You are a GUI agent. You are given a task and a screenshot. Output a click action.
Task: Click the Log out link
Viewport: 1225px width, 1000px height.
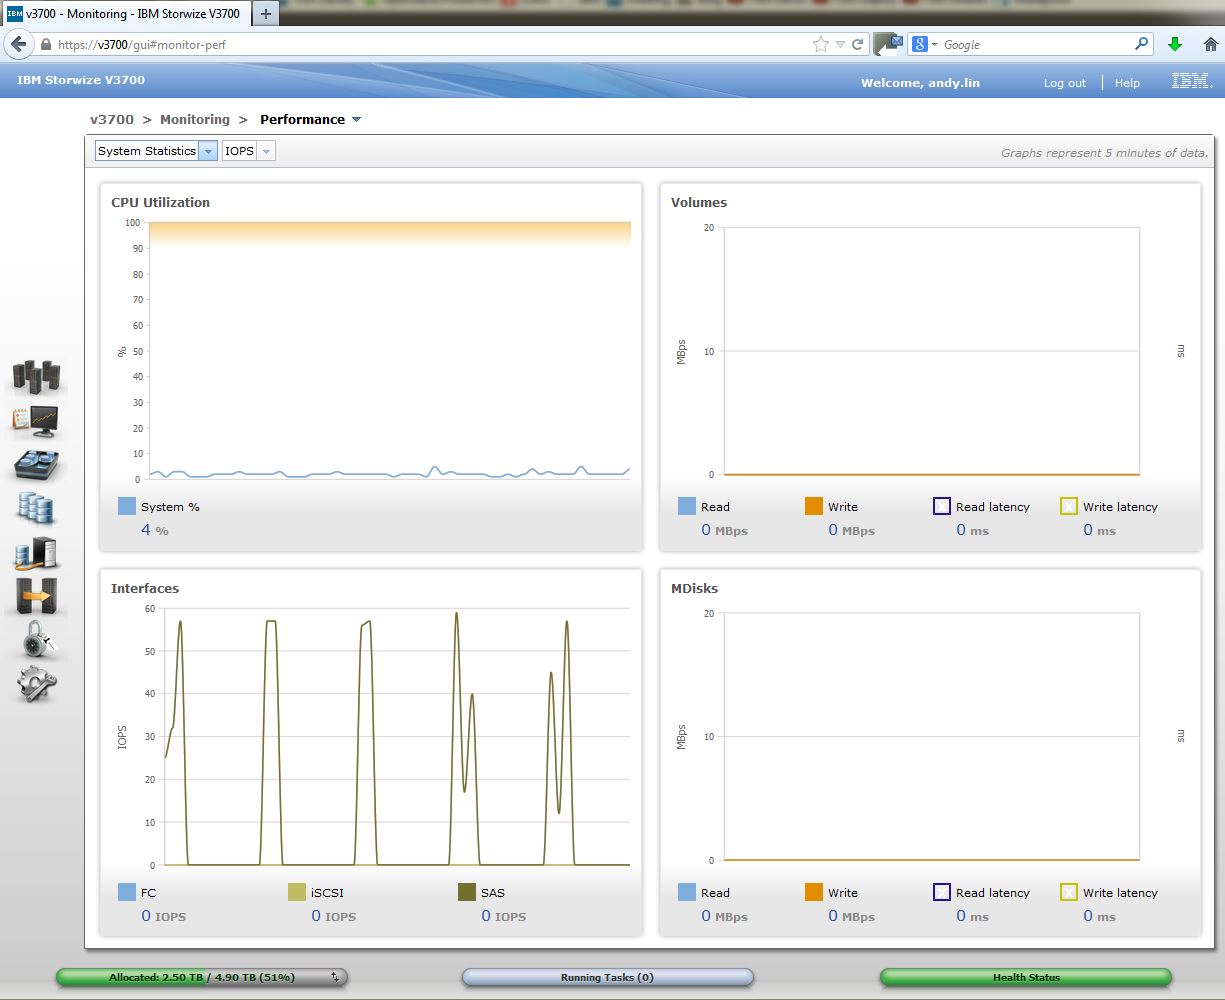[x=1065, y=83]
